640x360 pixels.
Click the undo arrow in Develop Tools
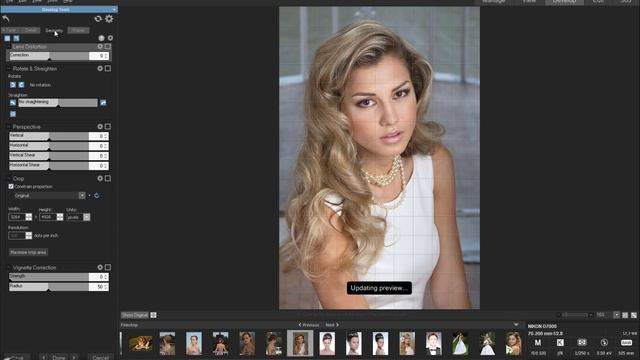(6, 19)
